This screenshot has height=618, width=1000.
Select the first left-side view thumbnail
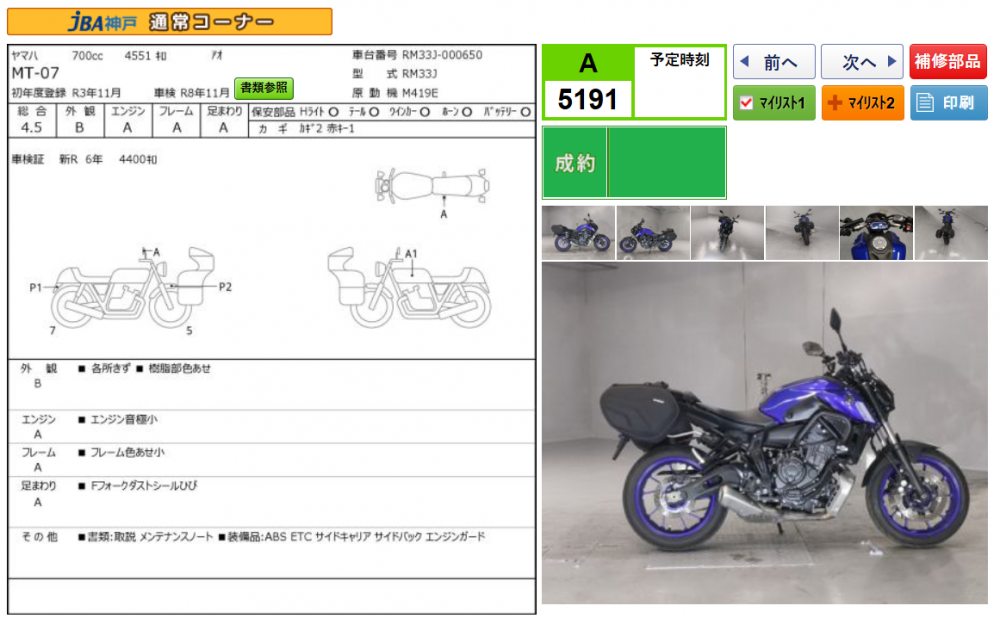[578, 233]
